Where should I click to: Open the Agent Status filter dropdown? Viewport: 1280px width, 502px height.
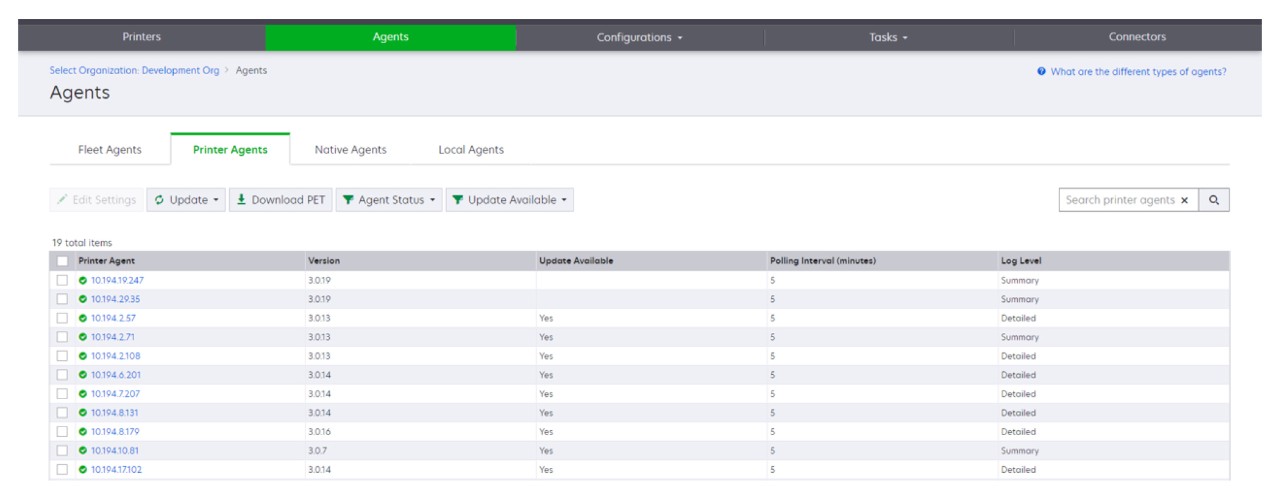pos(389,200)
